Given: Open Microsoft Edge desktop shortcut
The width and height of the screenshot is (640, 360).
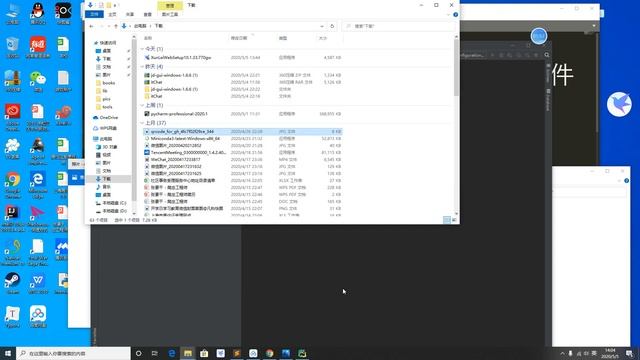Looking at the screenshot, I should coord(38,184).
